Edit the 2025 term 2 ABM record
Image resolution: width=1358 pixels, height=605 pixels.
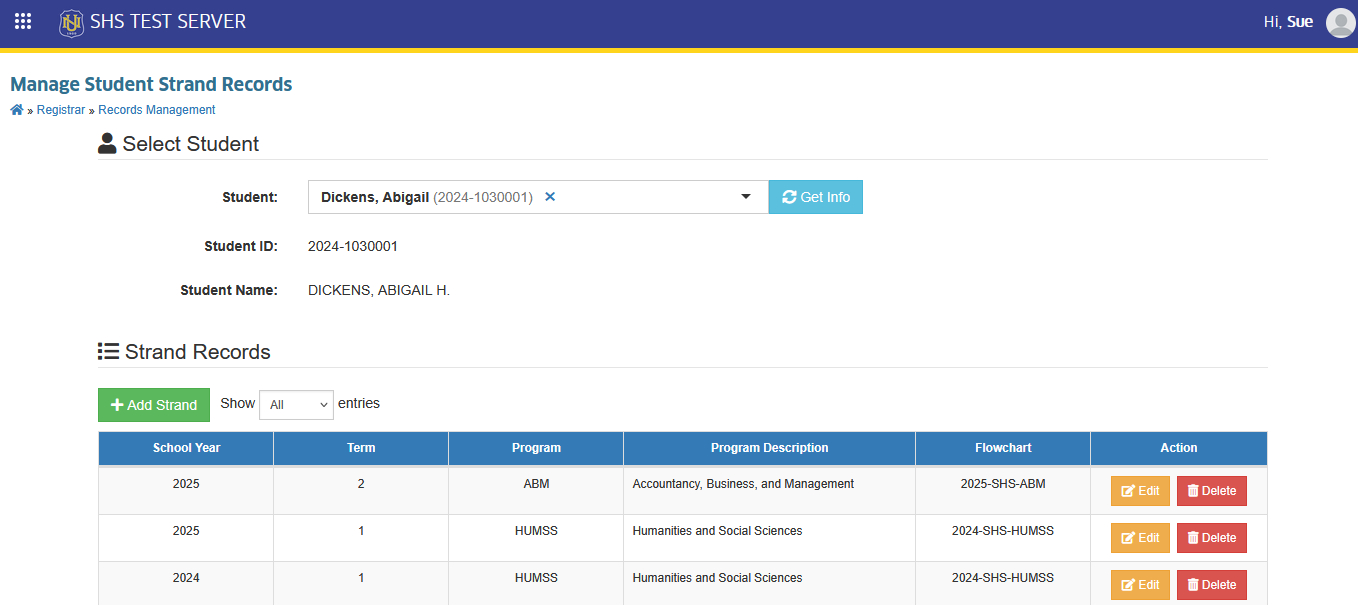coord(1140,491)
